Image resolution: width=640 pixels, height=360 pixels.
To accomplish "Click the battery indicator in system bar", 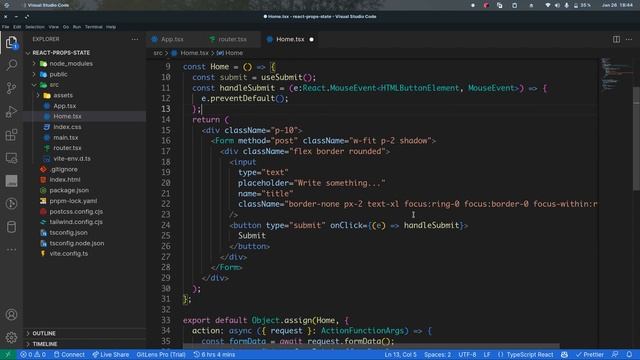I will pyautogui.click(x=582, y=5).
